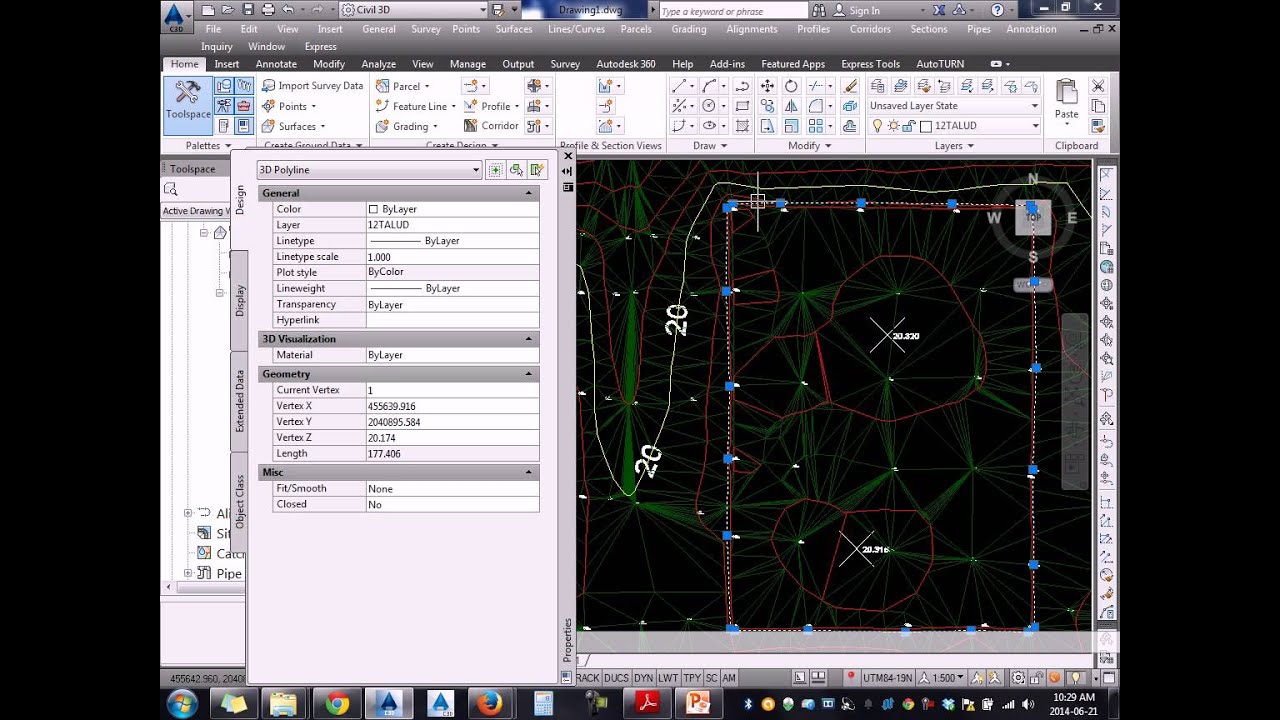Viewport: 1280px width, 720px height.
Task: Launch Chrome from the Windows taskbar
Action: pyautogui.click(x=337, y=704)
